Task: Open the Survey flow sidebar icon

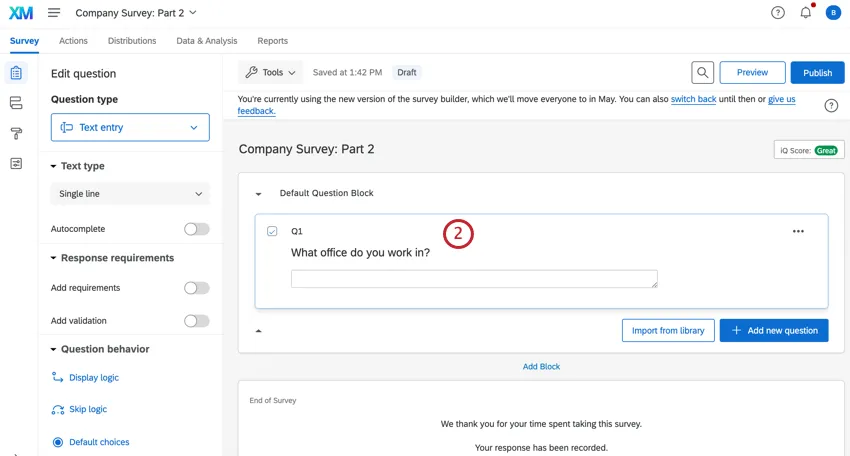Action: point(16,103)
